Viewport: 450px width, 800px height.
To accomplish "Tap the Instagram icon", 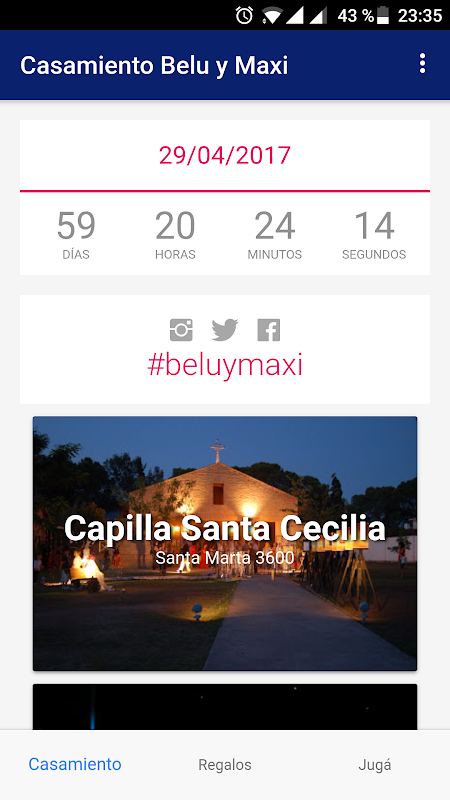I will (x=181, y=330).
